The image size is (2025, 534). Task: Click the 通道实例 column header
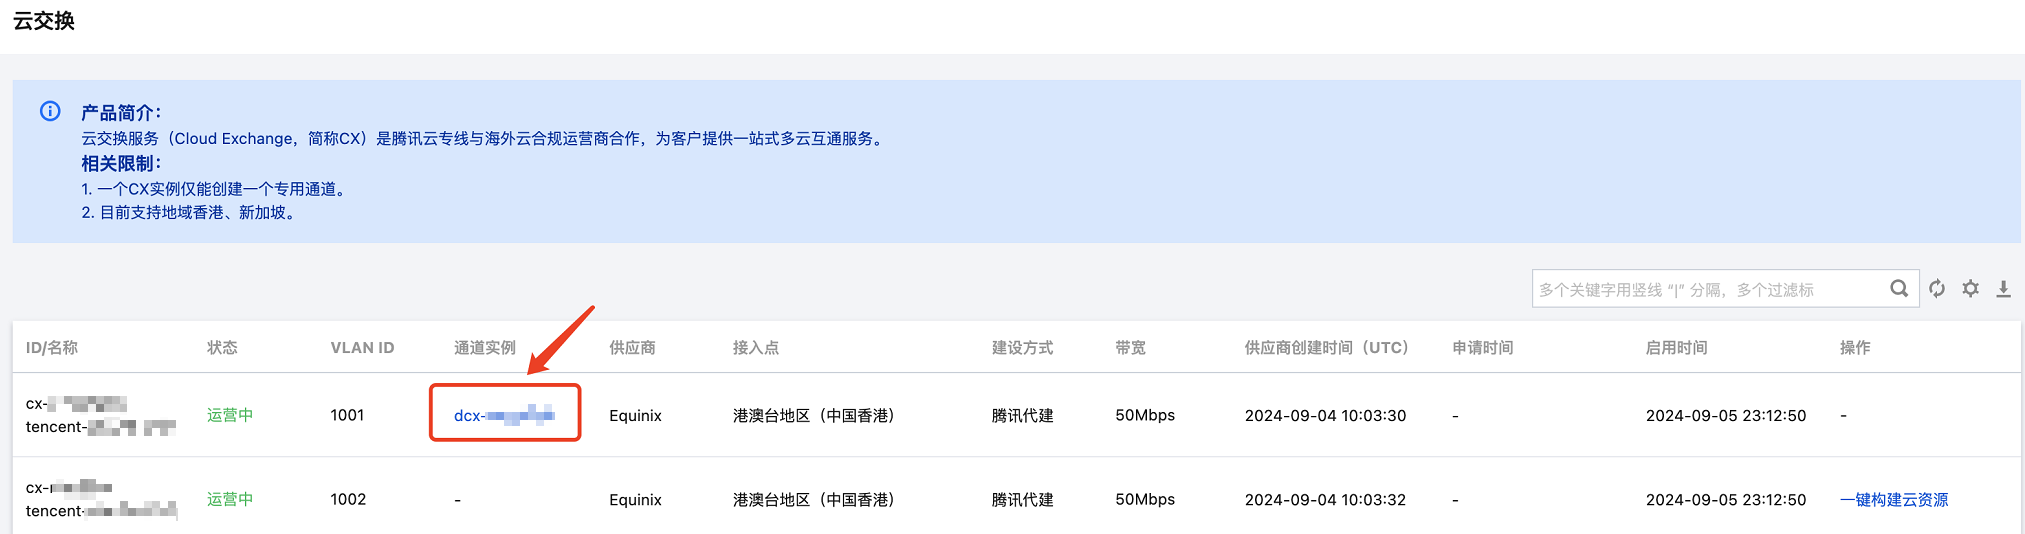point(485,347)
